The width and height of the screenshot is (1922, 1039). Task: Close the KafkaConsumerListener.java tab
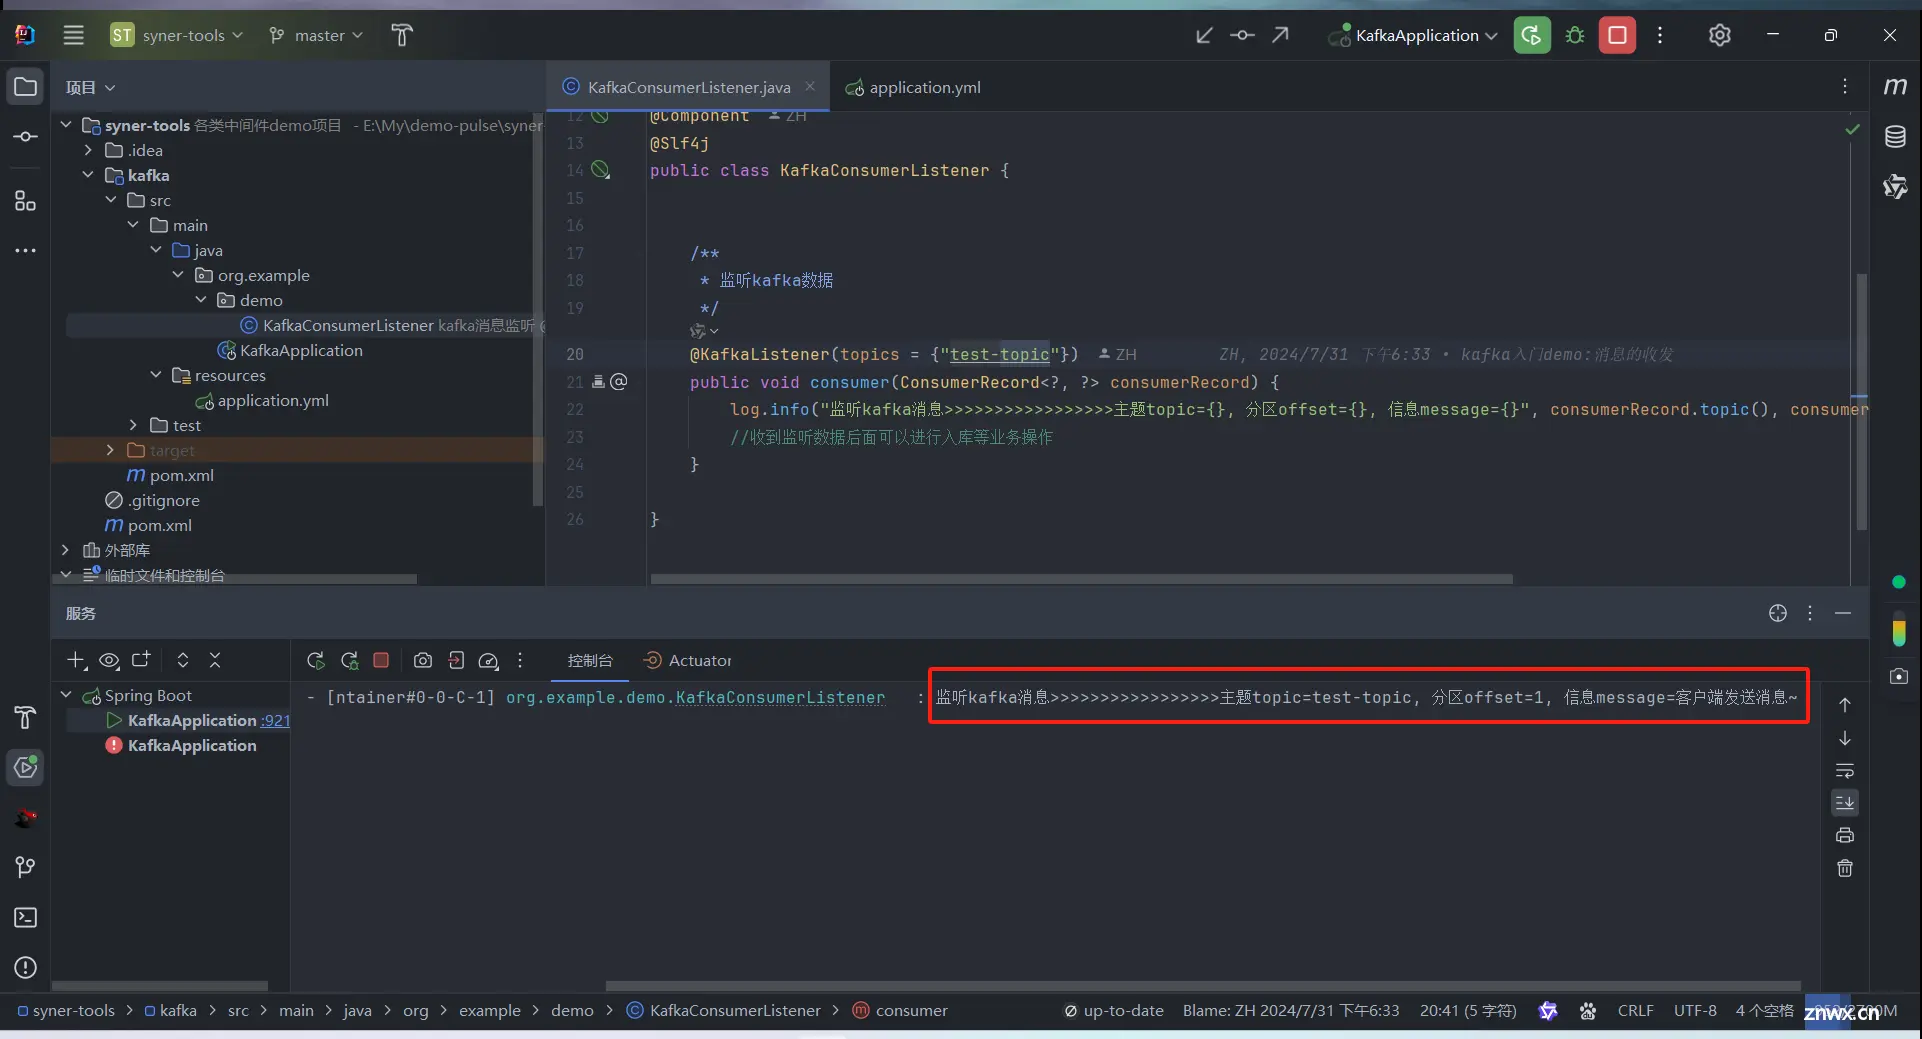point(810,86)
